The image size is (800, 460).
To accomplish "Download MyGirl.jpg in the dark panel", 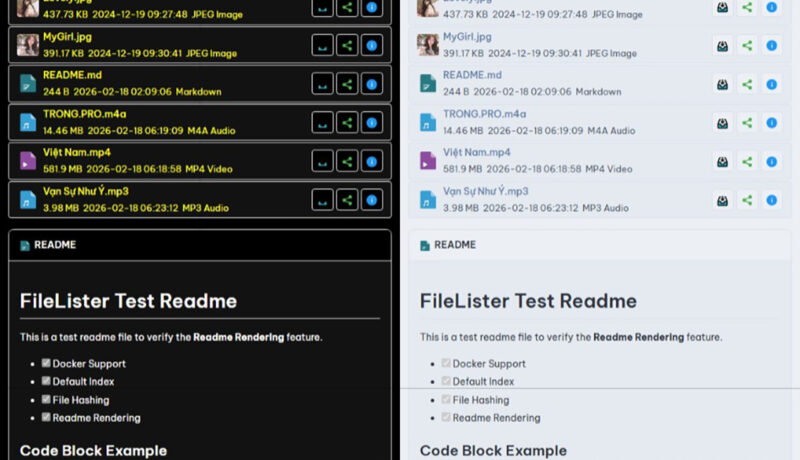I will tap(322, 45).
